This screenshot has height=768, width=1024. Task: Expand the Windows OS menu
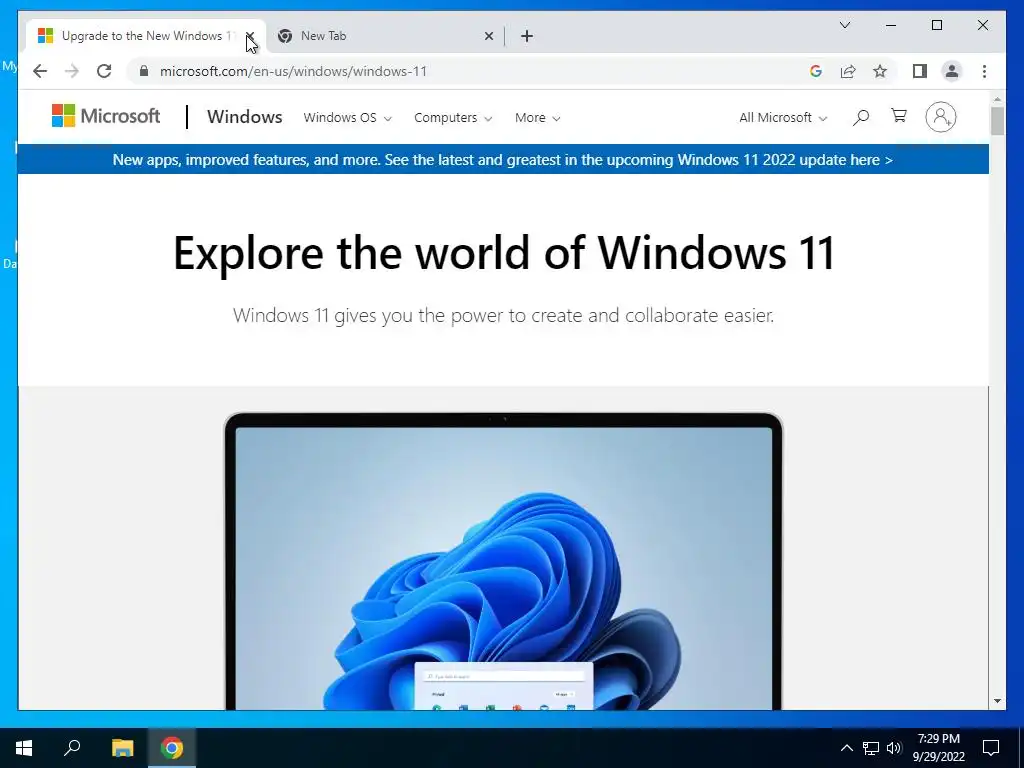tap(347, 118)
